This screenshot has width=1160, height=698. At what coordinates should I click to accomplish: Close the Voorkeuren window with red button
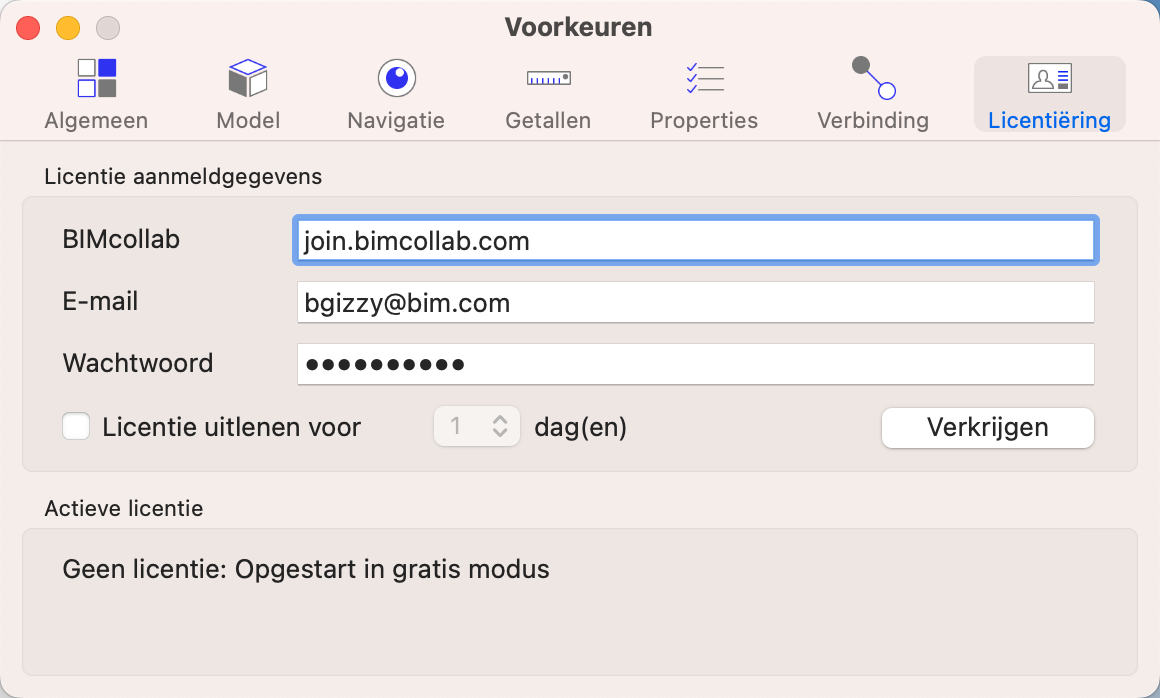pyautogui.click(x=28, y=28)
